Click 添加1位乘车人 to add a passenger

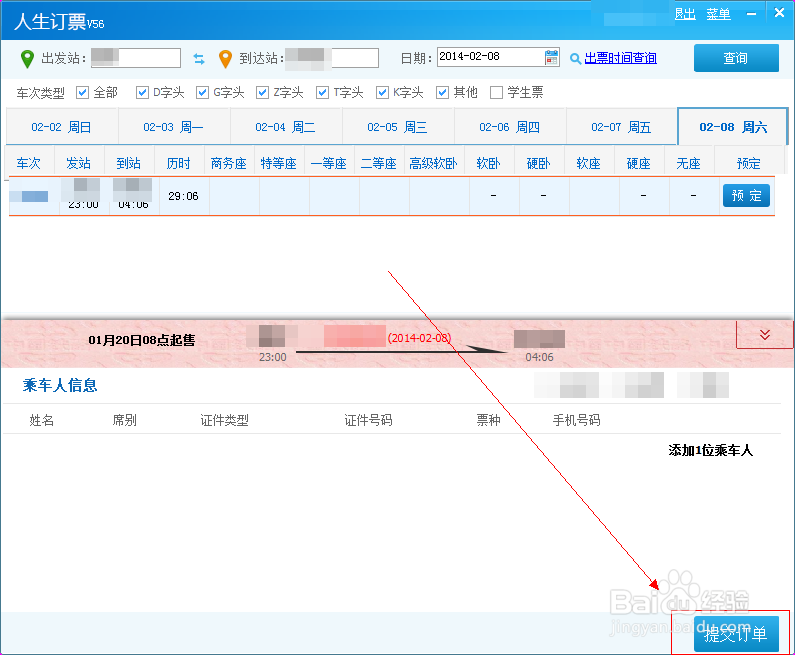tap(710, 450)
